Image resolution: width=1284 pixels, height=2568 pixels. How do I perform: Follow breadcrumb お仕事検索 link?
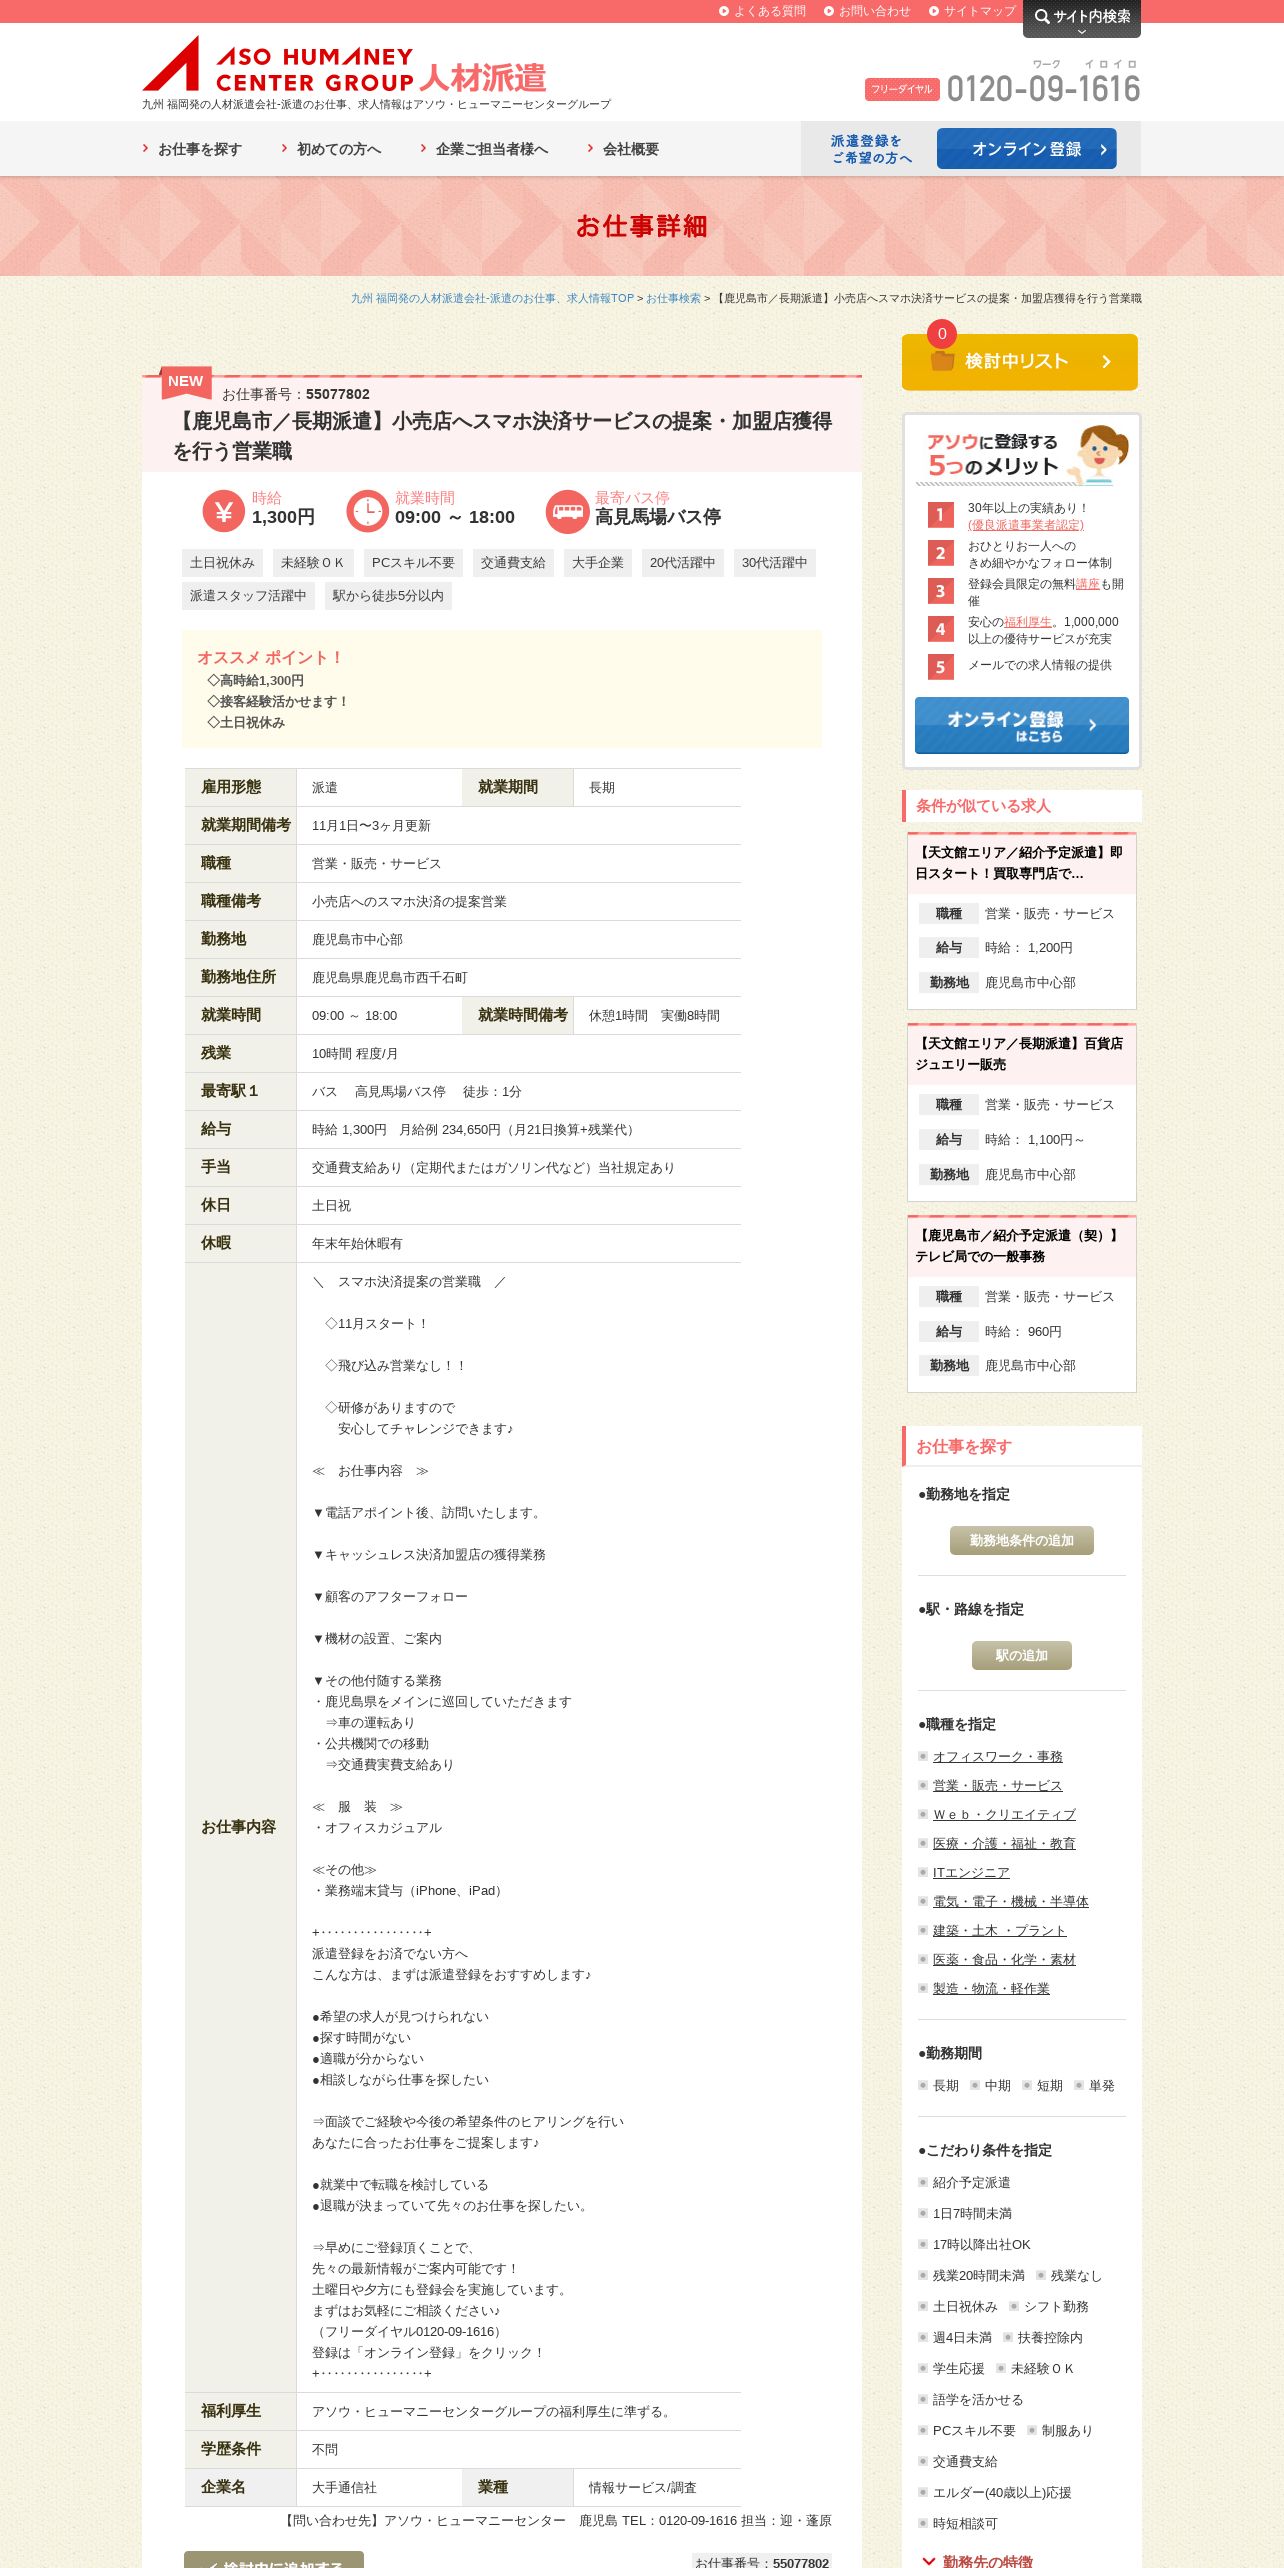point(673,298)
